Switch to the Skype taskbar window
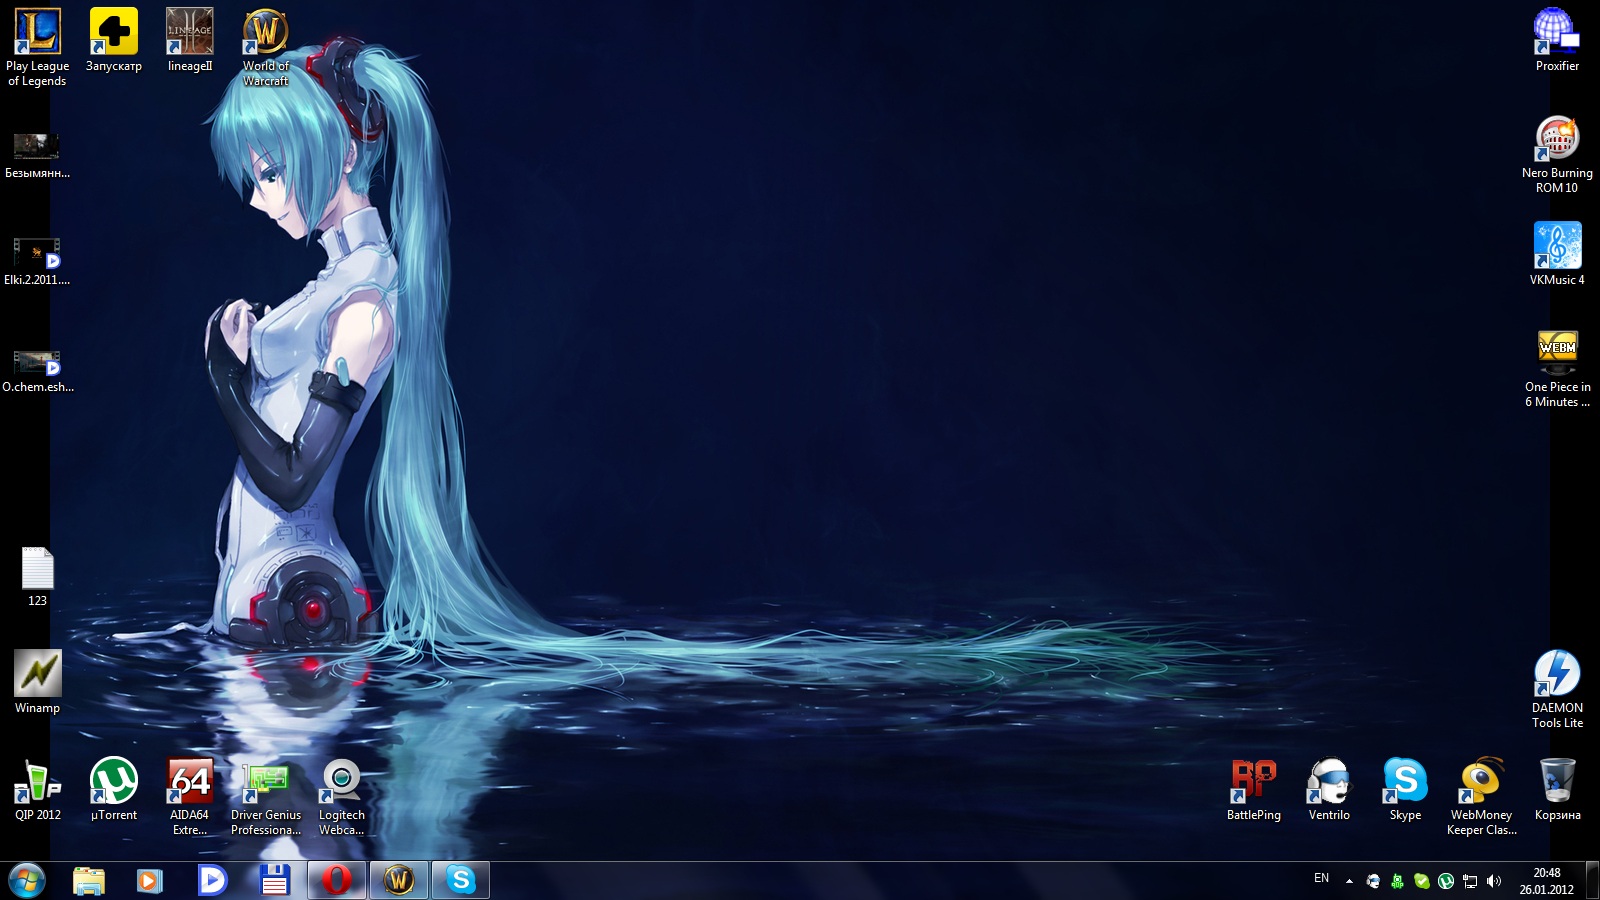Image resolution: width=1600 pixels, height=900 pixels. (461, 881)
